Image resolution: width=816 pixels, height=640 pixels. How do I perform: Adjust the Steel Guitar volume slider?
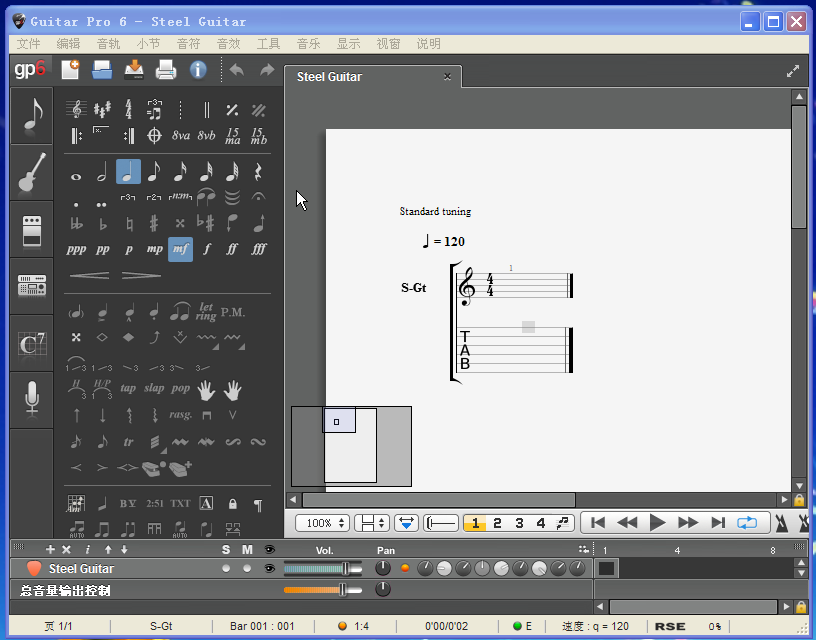pyautogui.click(x=323, y=569)
